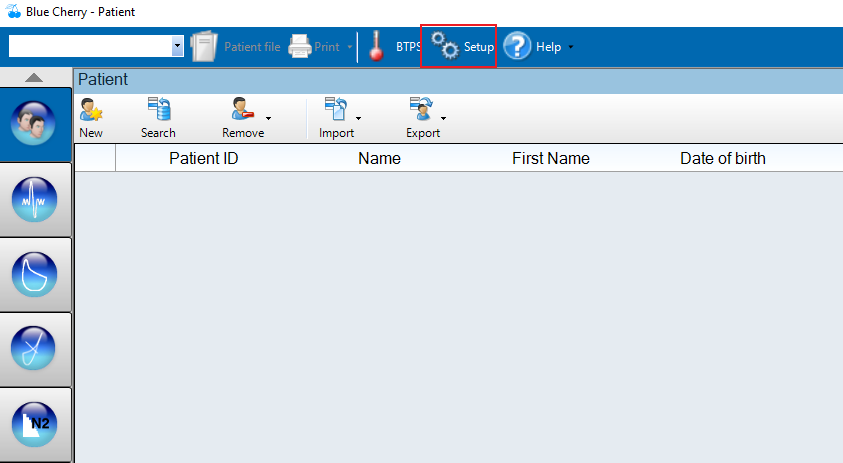Click the Help question mark icon
The height and width of the screenshot is (463, 843).
pos(517,46)
